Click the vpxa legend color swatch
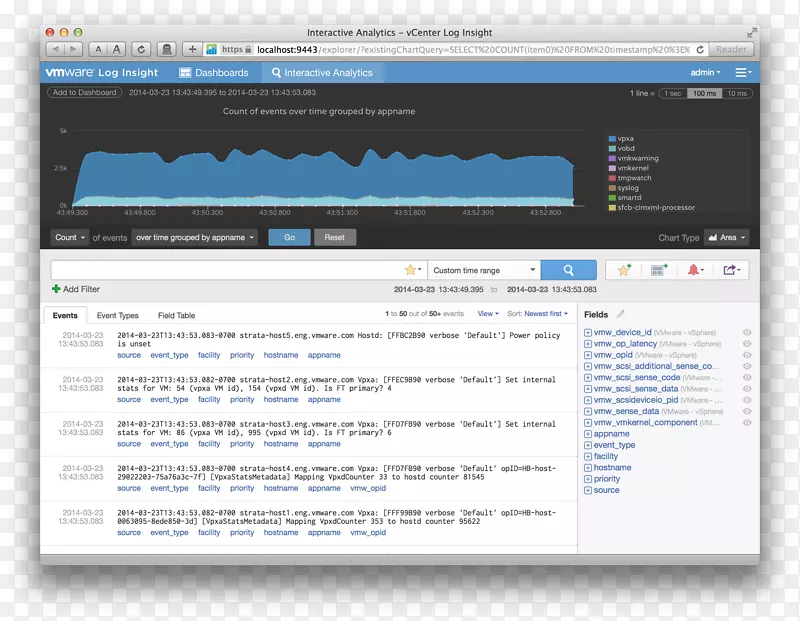Image resolution: width=800 pixels, height=621 pixels. coord(612,138)
